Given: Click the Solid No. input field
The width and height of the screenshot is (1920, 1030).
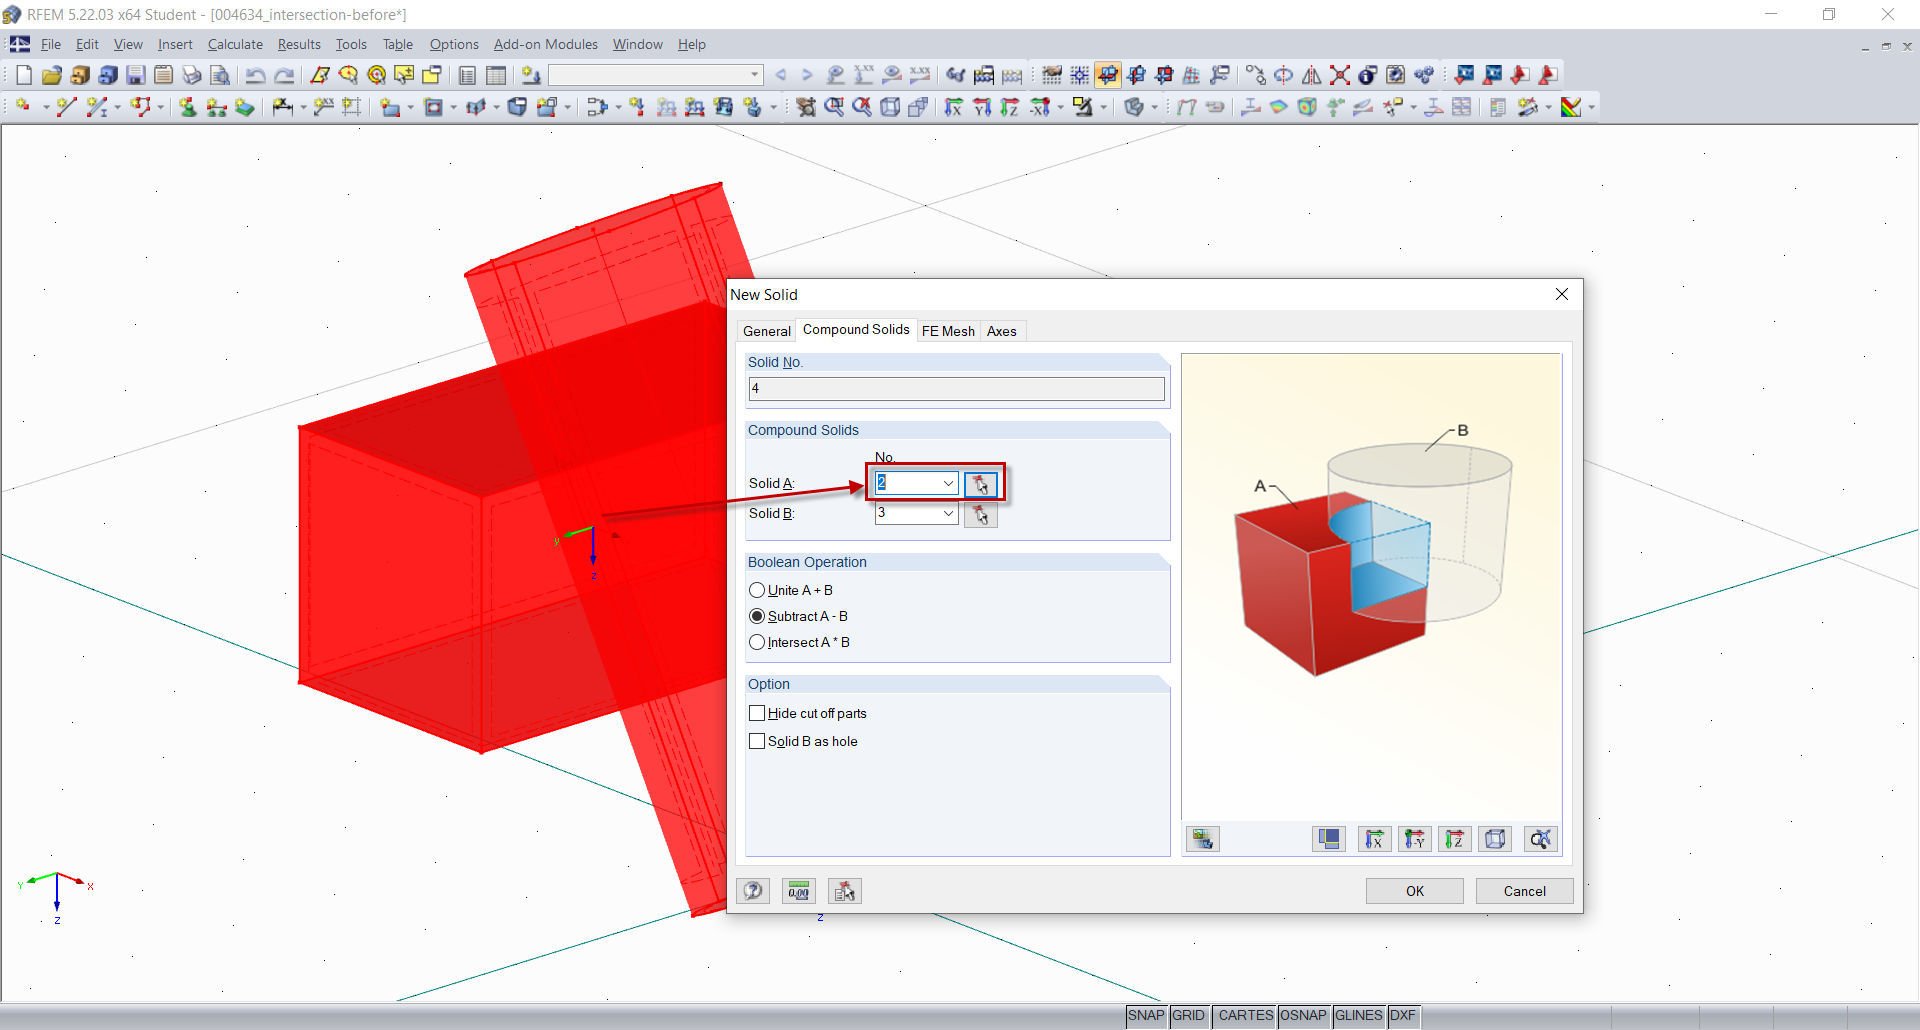Looking at the screenshot, I should (955, 388).
